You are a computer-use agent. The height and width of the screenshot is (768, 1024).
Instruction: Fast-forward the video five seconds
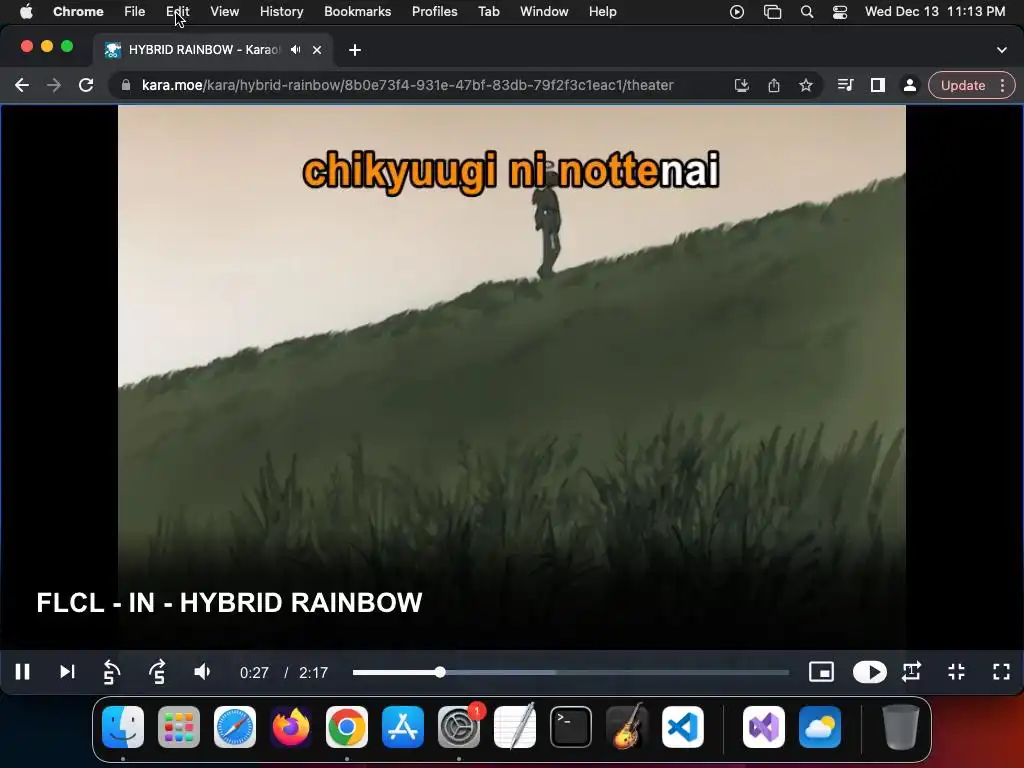157,672
